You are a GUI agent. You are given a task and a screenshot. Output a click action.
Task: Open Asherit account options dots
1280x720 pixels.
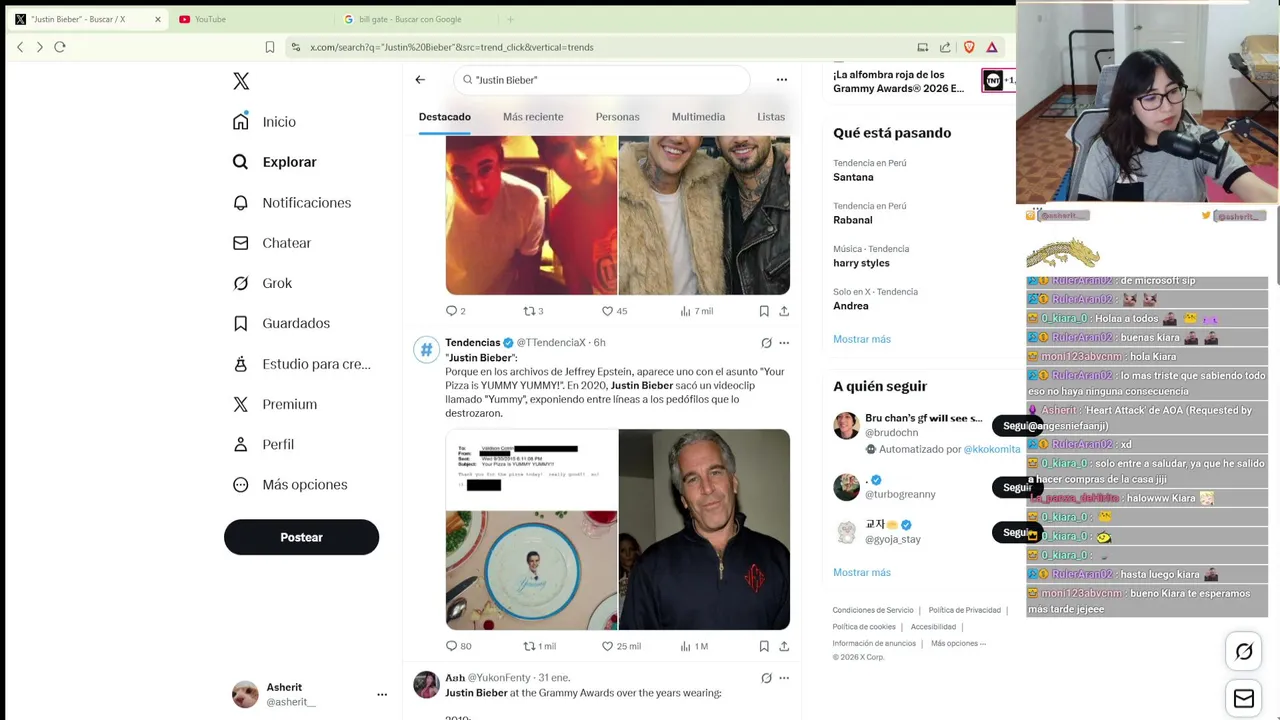[x=381, y=694]
